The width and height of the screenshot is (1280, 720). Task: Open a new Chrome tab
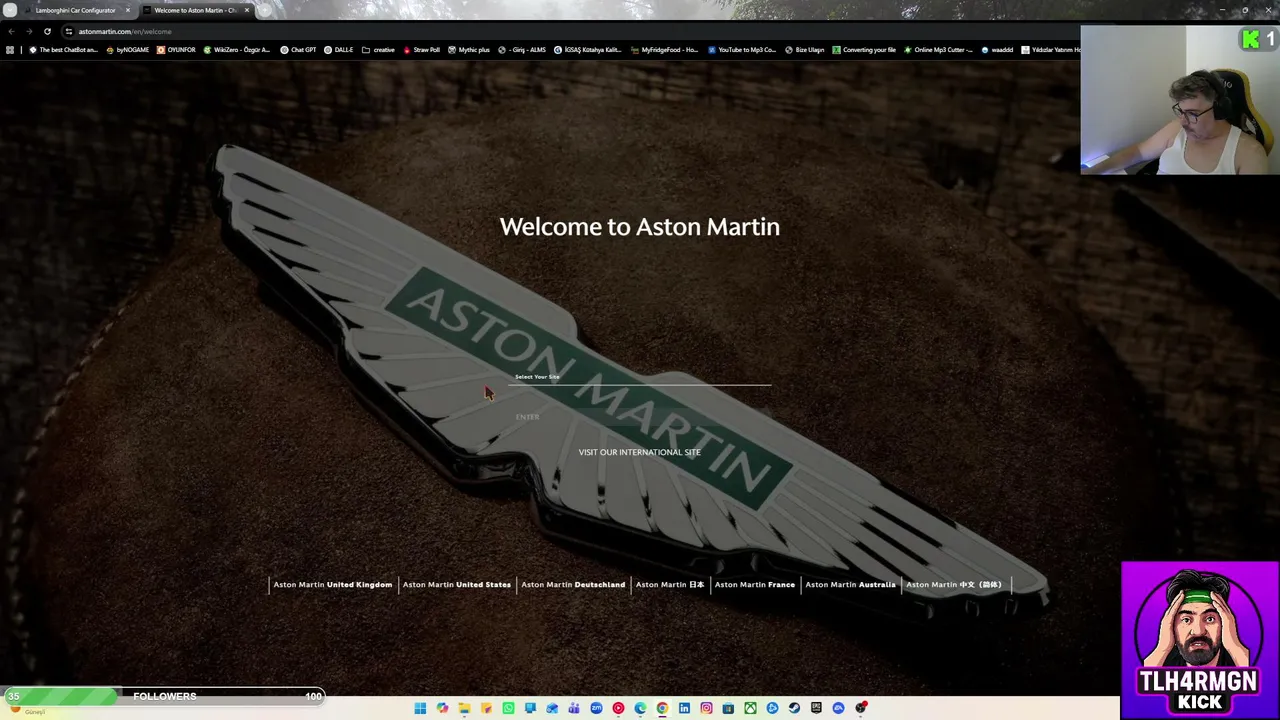point(266,10)
